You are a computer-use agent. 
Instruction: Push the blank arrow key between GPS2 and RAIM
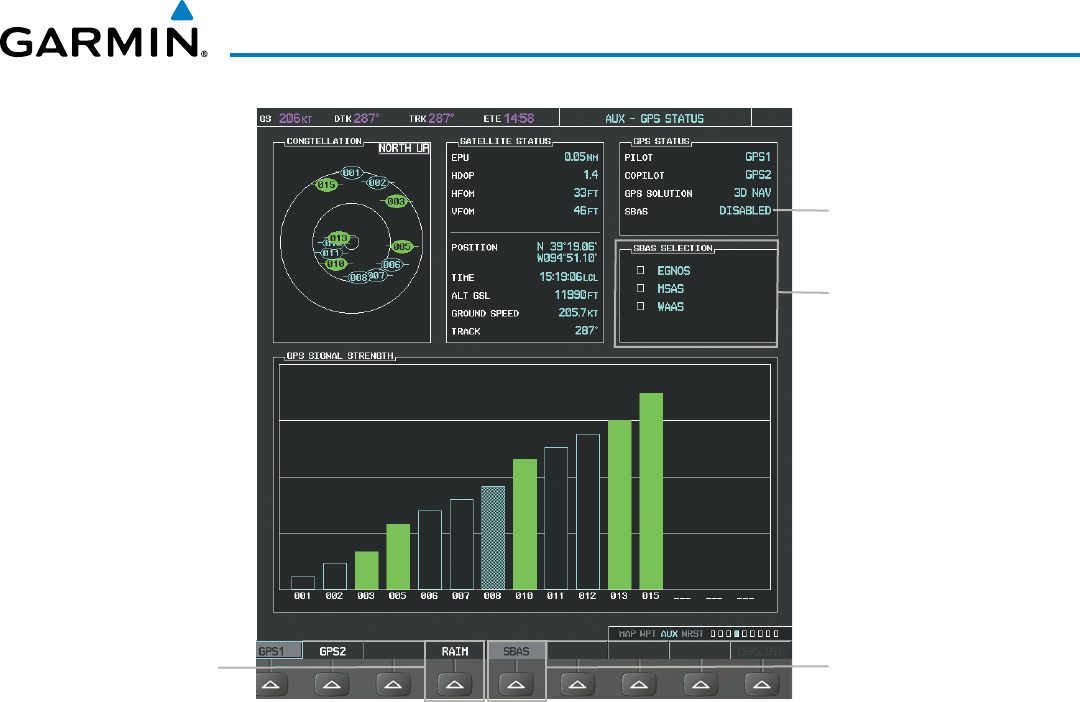[393, 684]
